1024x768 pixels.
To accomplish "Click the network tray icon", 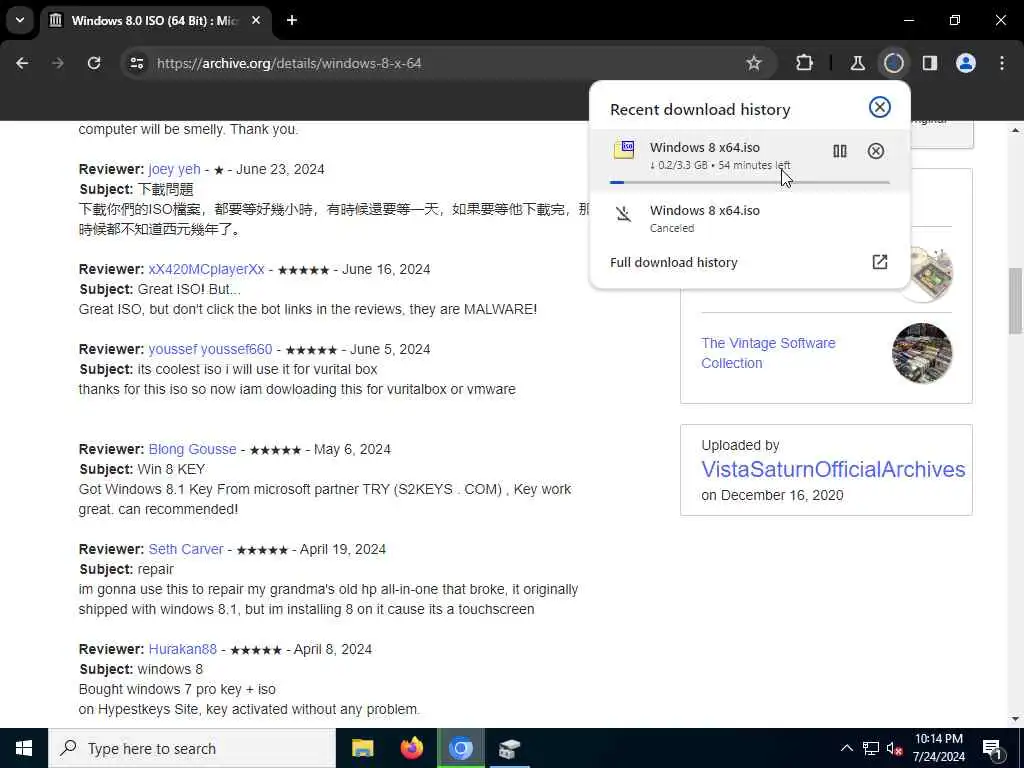I will [871, 748].
